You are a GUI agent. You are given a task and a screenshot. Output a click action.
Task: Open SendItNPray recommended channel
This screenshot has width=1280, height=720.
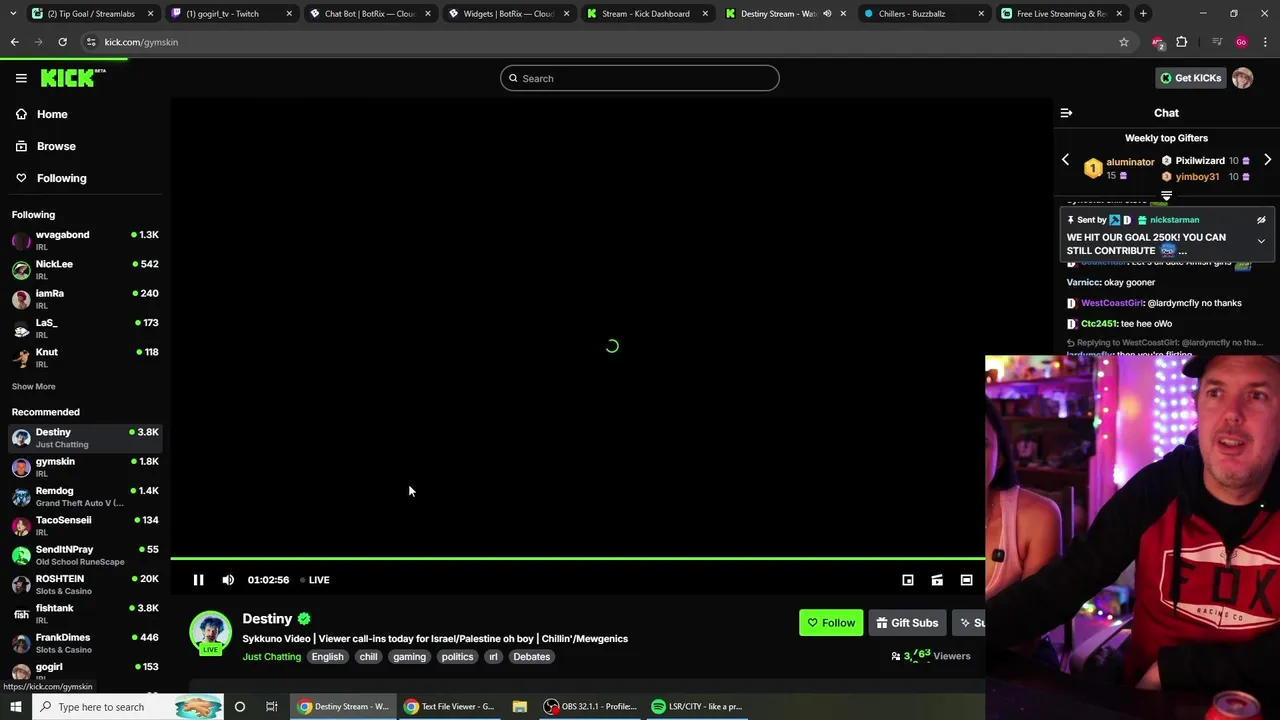click(x=85, y=555)
